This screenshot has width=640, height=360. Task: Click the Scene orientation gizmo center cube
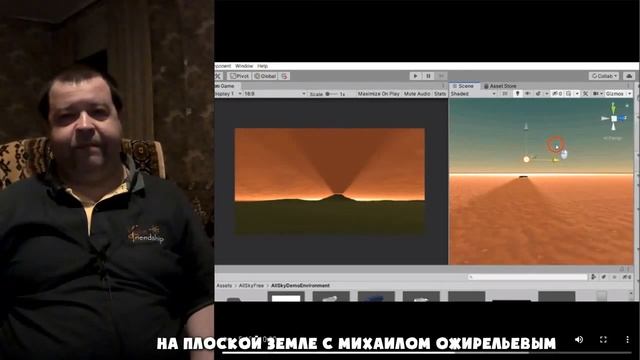(614, 118)
